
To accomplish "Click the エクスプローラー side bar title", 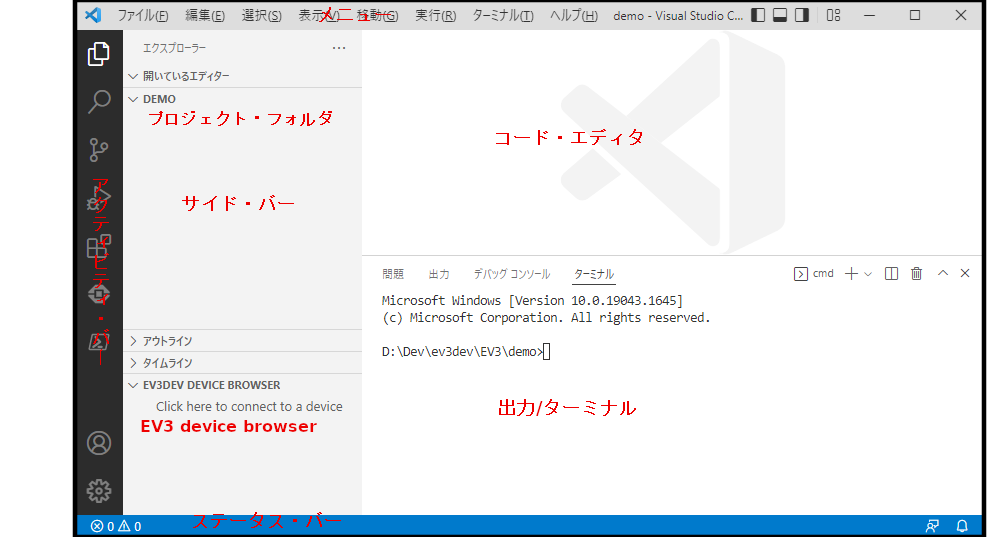I will tap(174, 48).
